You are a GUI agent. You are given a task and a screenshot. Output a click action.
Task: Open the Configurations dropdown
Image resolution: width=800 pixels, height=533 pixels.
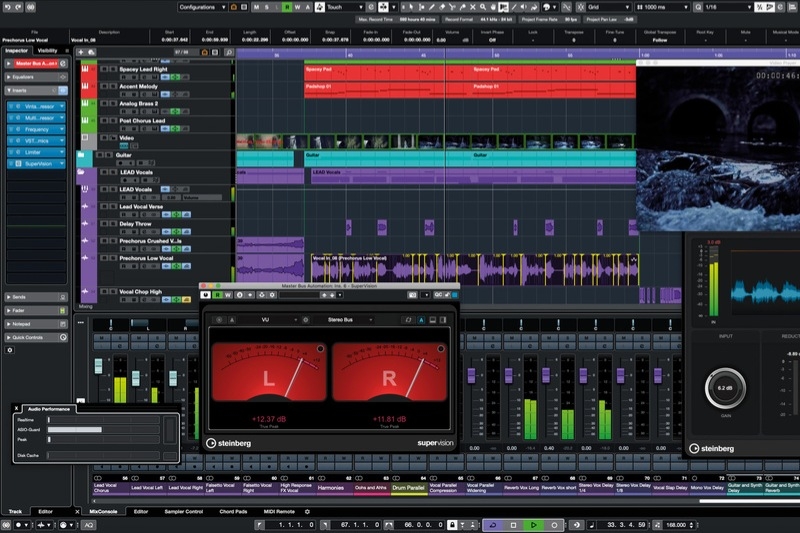coord(203,7)
